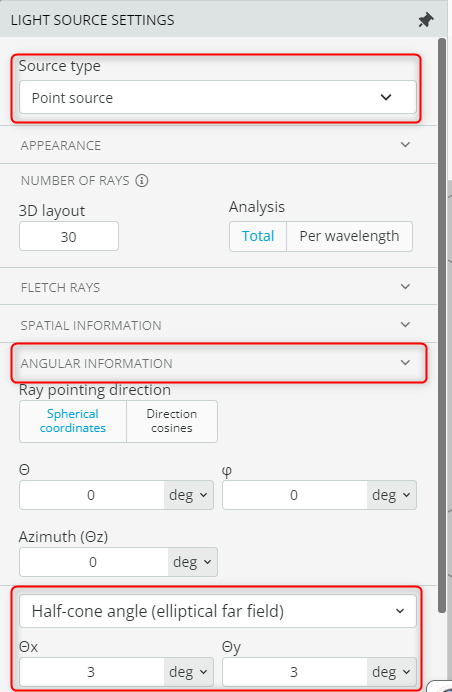Screen dimensions: 452x692
Task: Click the Θx half-cone input field
Action: [92, 672]
